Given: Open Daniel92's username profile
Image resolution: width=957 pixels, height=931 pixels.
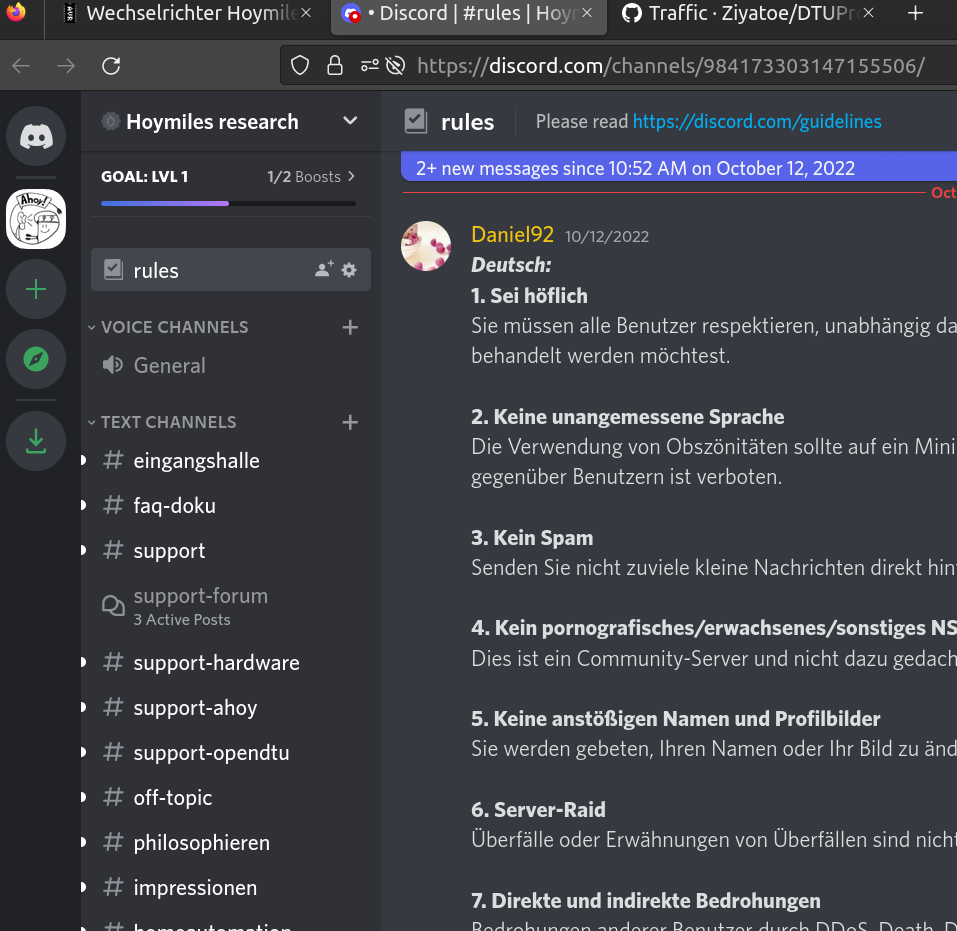Looking at the screenshot, I should pos(512,234).
